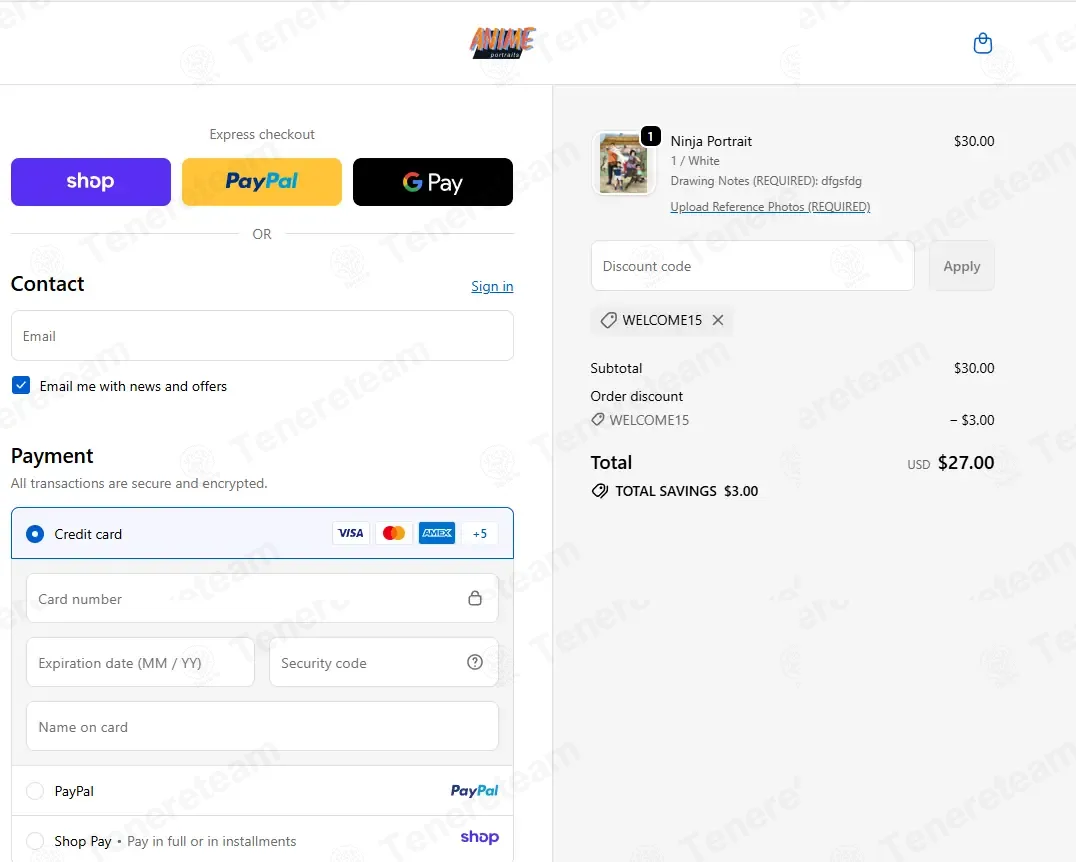
Task: Click the 'Express checkout' heading
Action: [x=262, y=135]
